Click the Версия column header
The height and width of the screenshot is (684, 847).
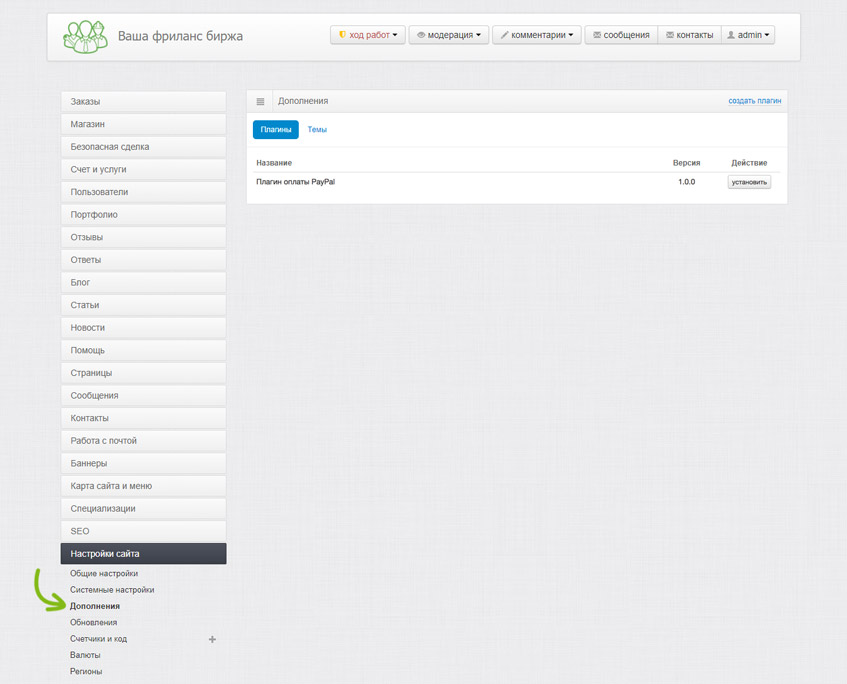[687, 163]
